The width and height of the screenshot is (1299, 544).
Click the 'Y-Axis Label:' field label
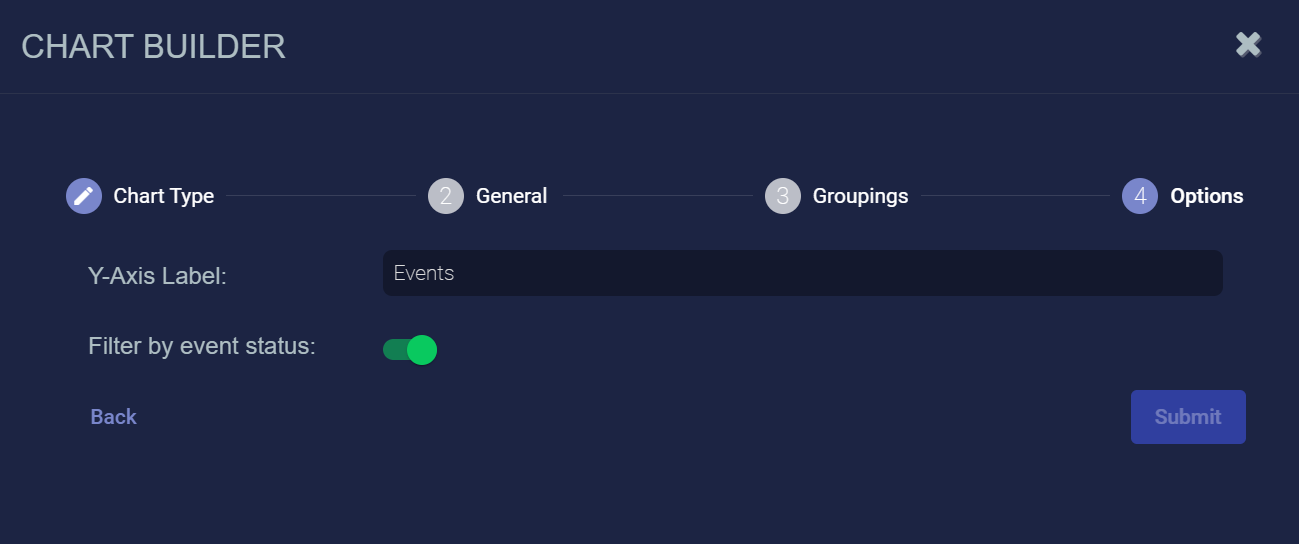pyautogui.click(x=158, y=275)
